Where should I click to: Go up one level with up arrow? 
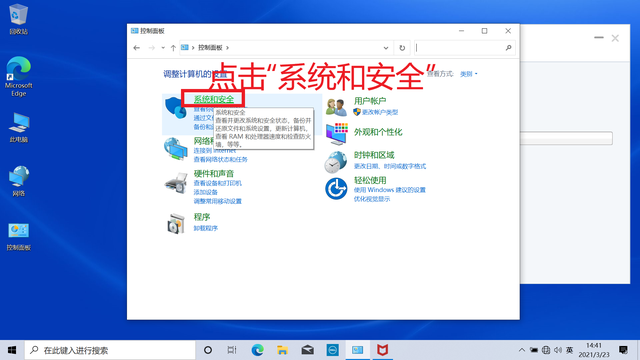click(x=173, y=48)
